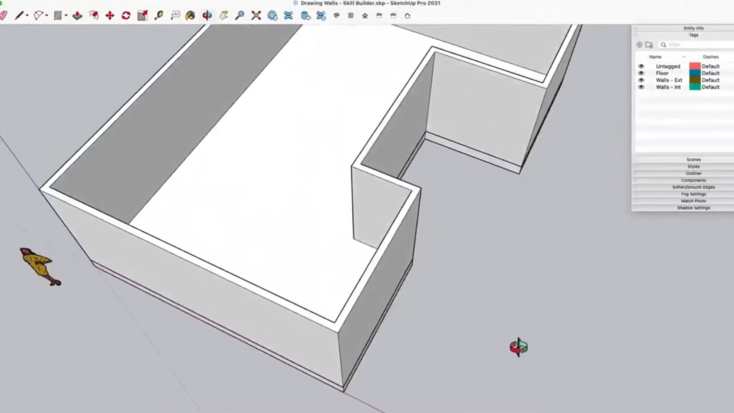
Task: Hide the Floor tag with eye icon
Action: pyautogui.click(x=641, y=74)
